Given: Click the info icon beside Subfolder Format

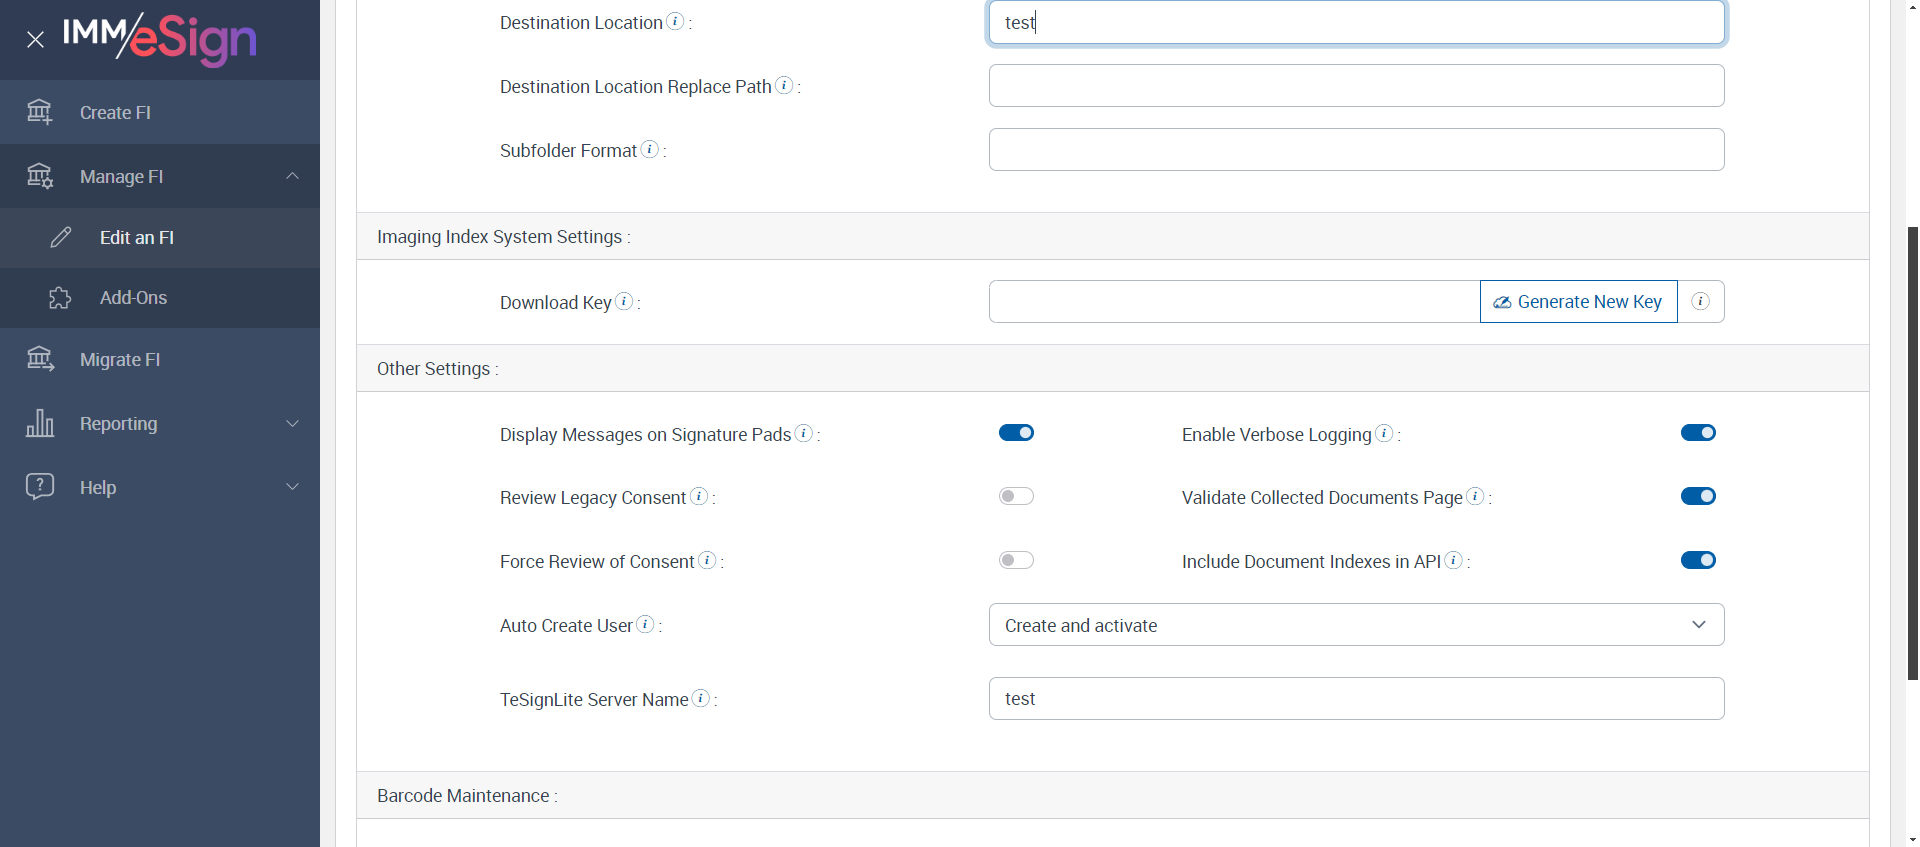Looking at the screenshot, I should click(650, 149).
